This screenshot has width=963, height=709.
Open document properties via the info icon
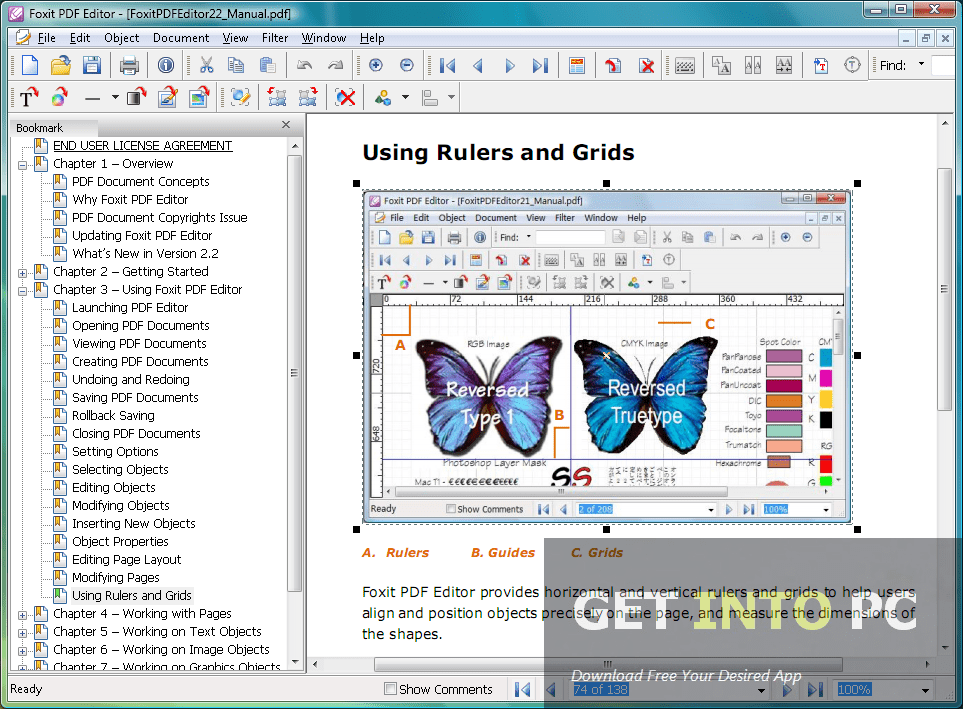(x=166, y=65)
